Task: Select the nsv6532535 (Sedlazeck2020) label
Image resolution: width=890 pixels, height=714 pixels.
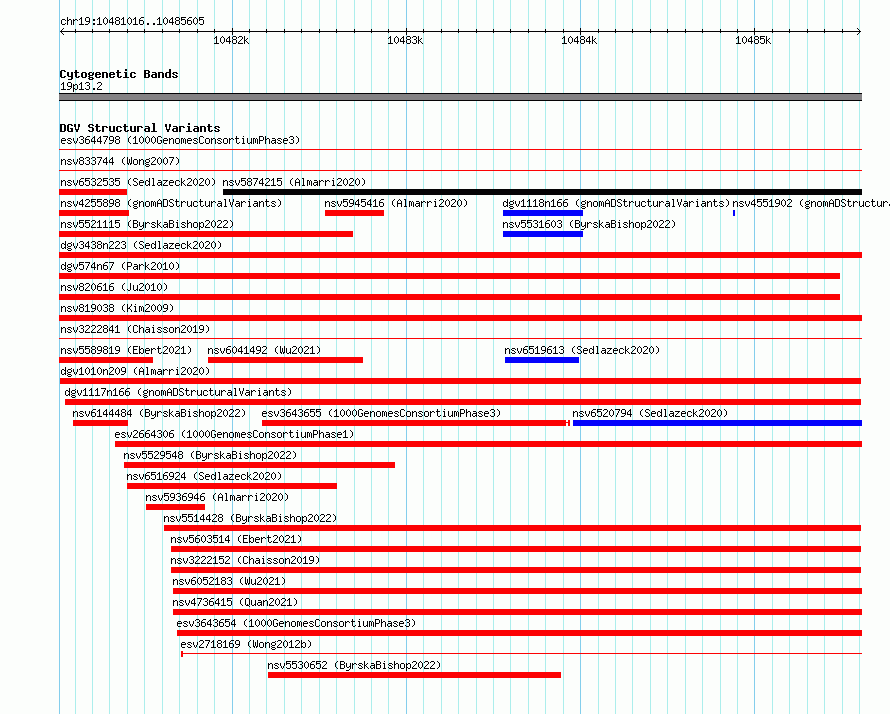Action: coord(138,182)
